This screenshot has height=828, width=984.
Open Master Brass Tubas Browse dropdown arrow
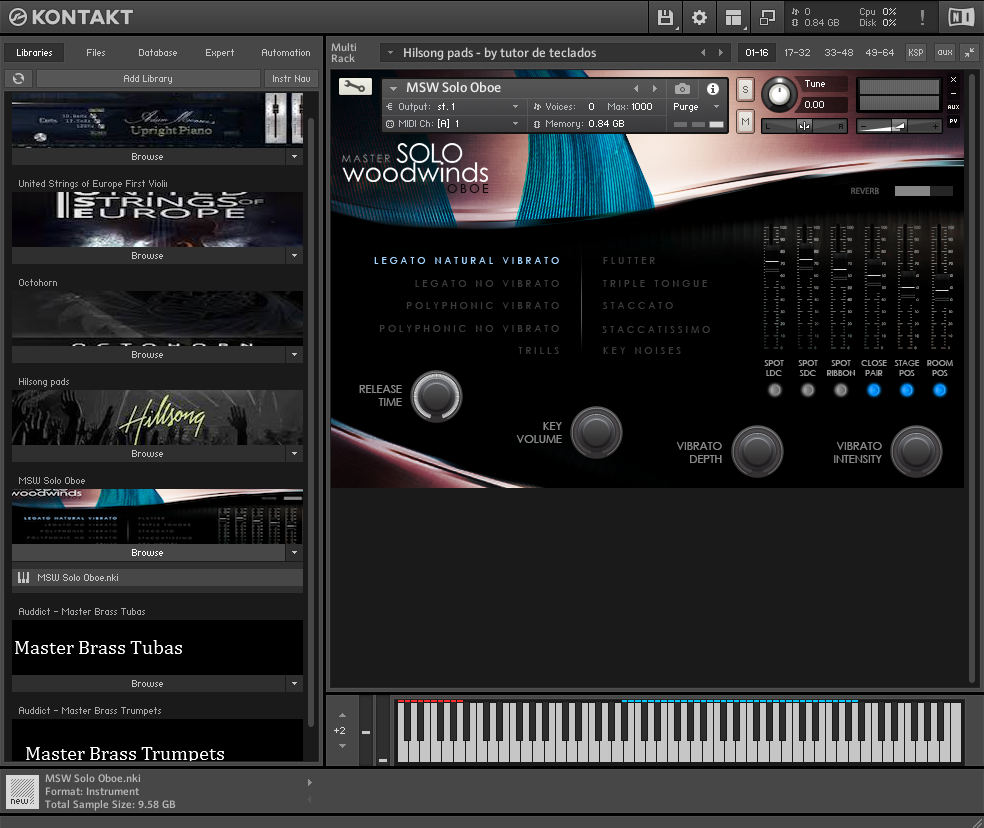coord(294,684)
